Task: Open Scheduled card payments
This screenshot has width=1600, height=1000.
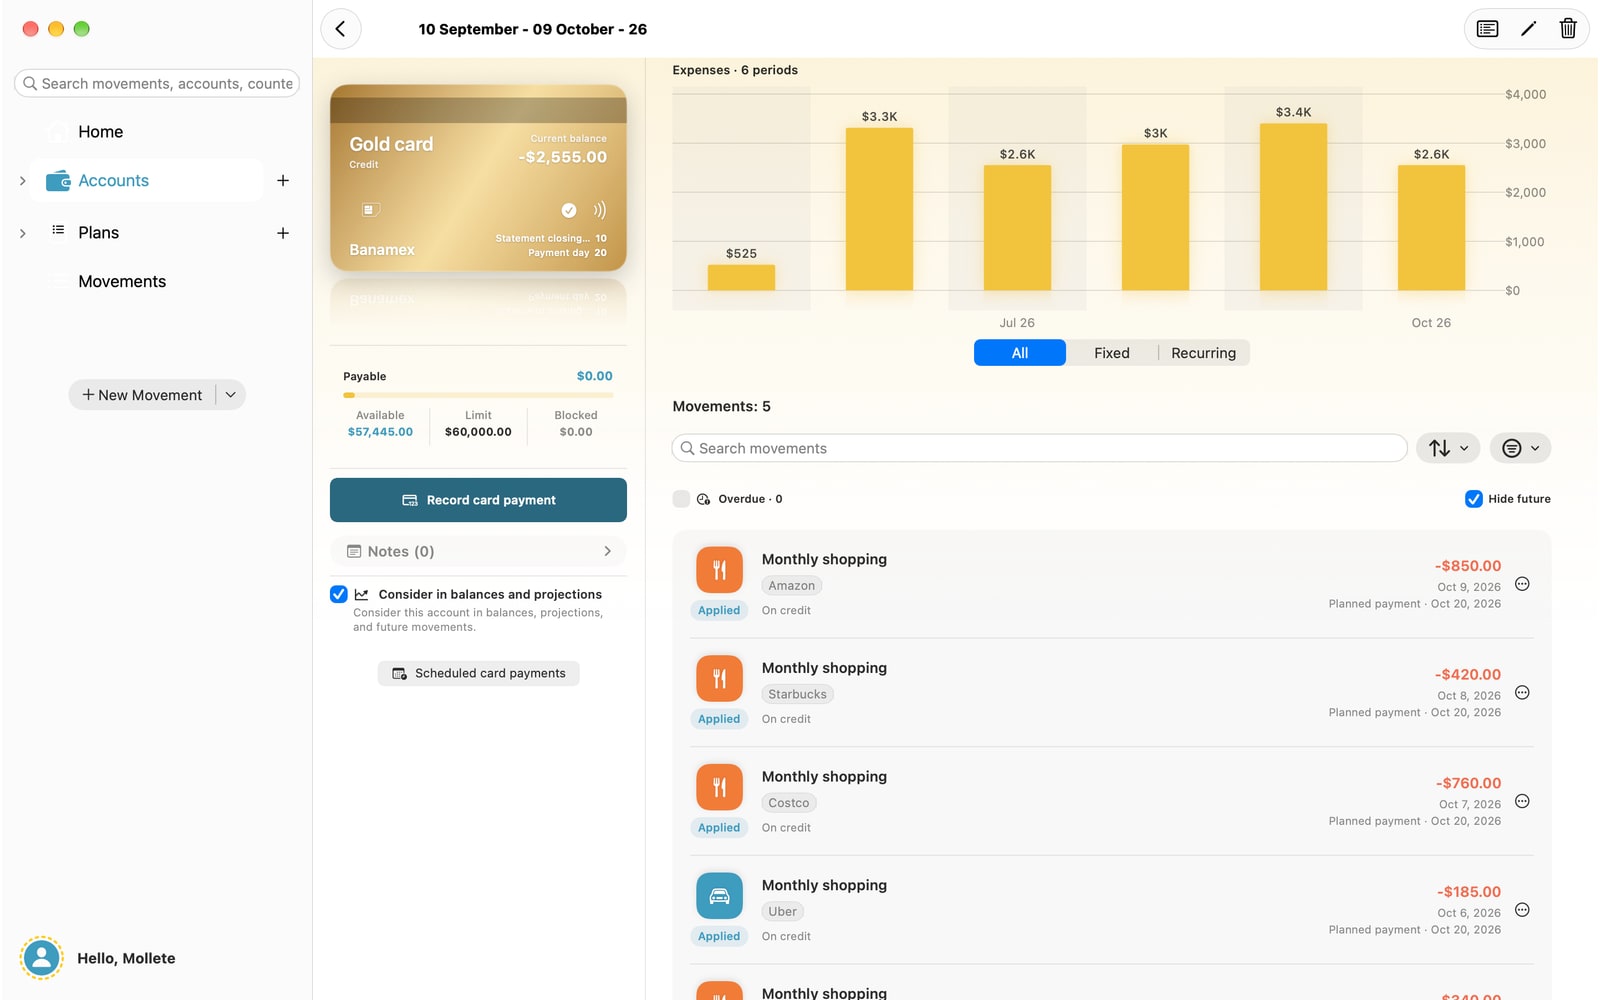Action: 478,673
